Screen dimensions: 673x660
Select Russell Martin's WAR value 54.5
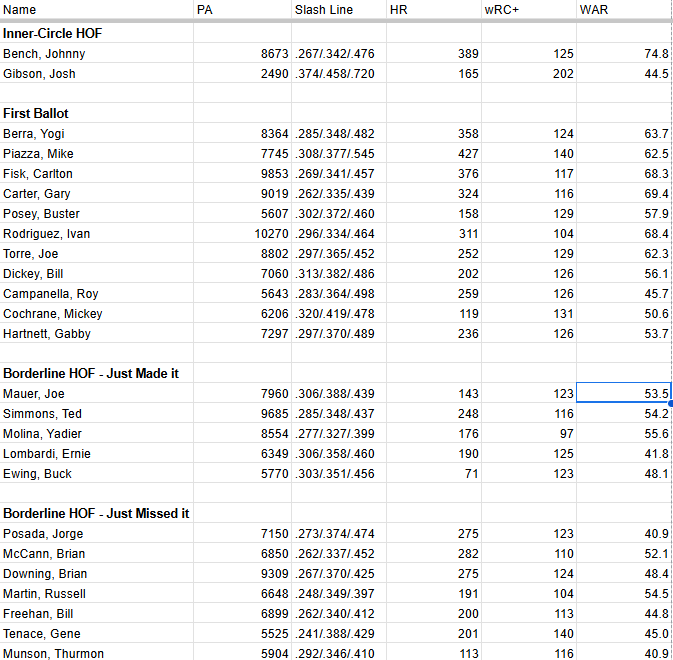[624, 593]
